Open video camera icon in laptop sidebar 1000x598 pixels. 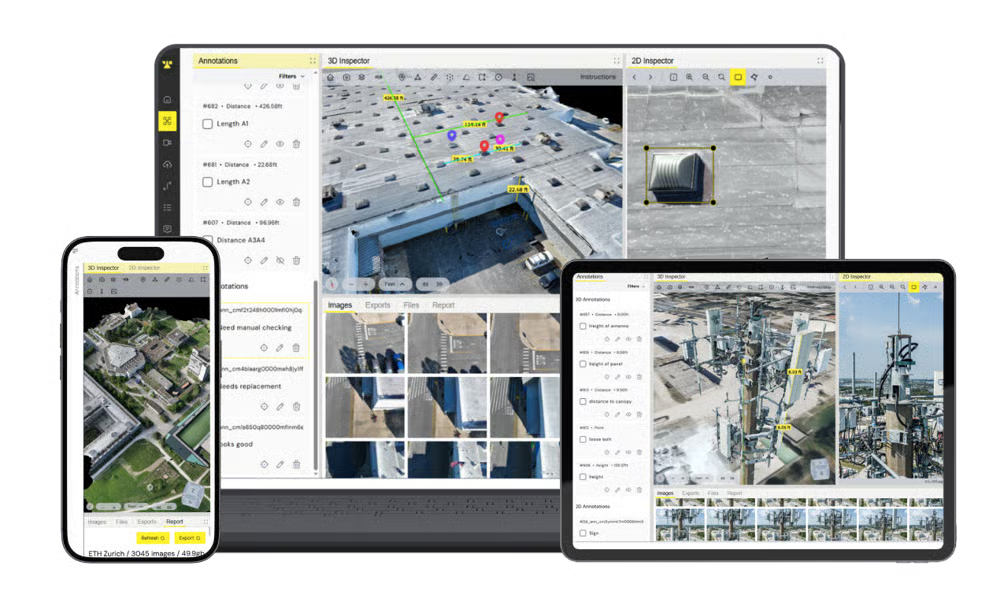point(167,143)
